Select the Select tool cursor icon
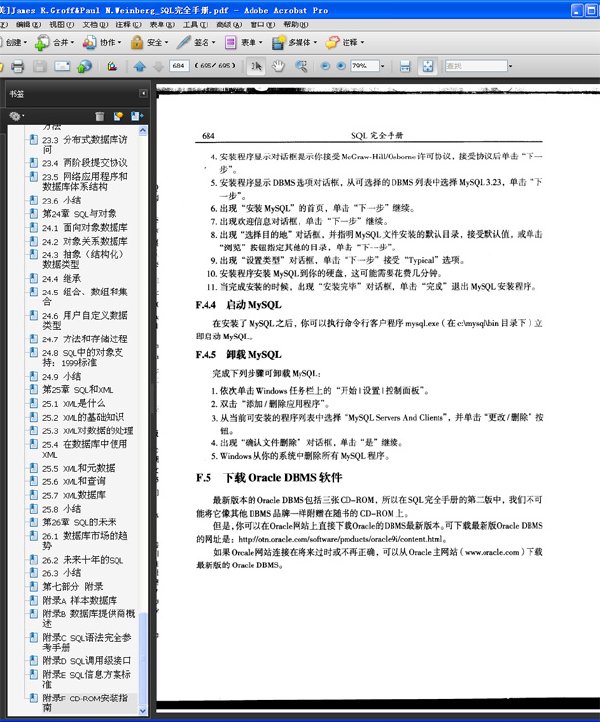 click(256, 66)
